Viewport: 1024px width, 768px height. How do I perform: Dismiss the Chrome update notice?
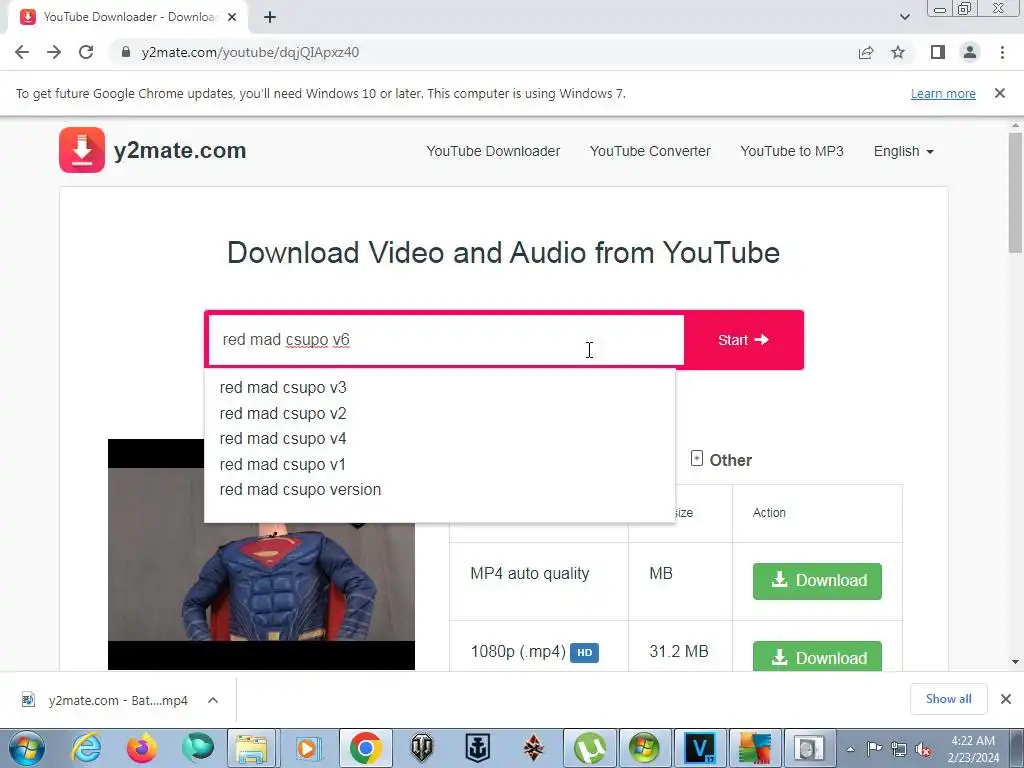[x=999, y=93]
